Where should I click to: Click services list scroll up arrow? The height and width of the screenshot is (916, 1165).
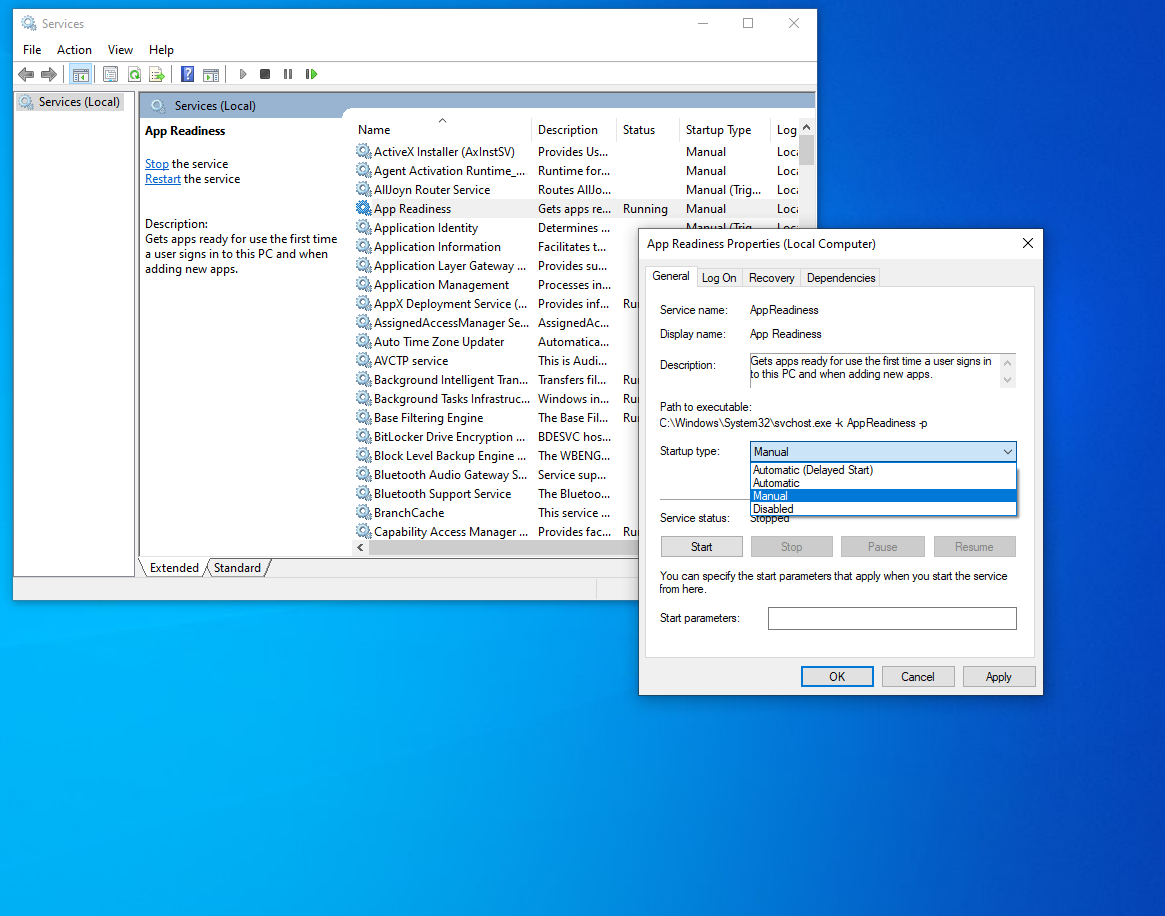[807, 128]
